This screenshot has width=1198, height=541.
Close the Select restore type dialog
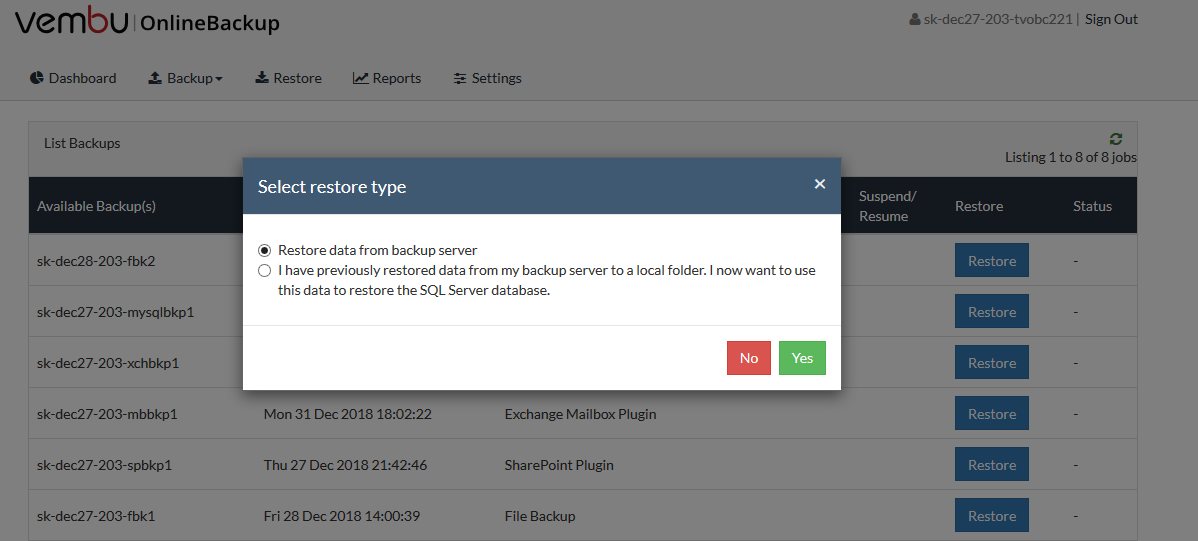820,183
